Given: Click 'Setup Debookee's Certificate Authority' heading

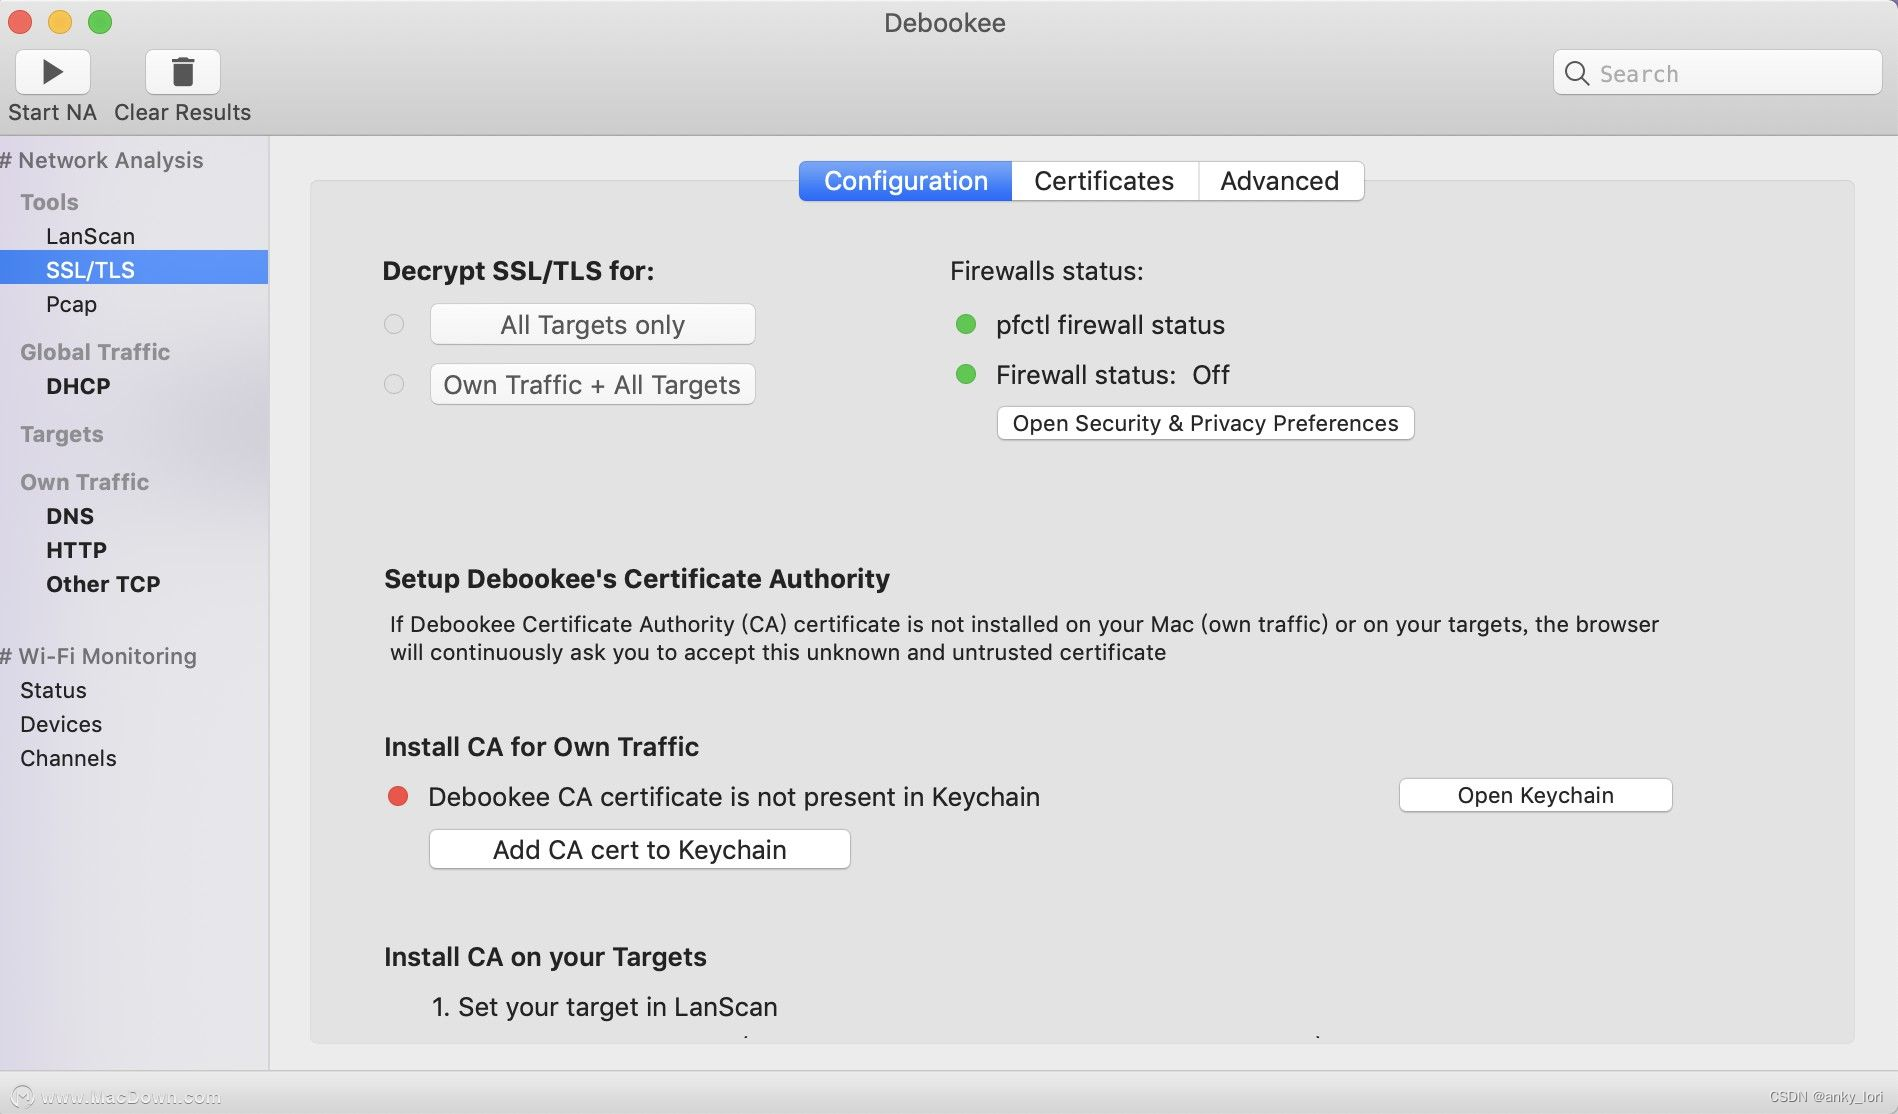Looking at the screenshot, I should pos(637,579).
